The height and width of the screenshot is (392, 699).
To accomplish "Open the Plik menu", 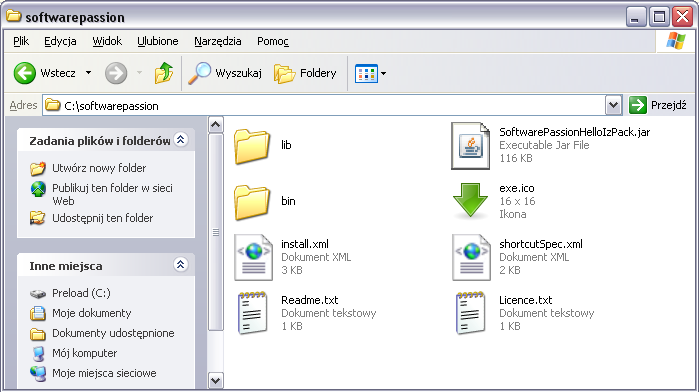I will pyautogui.click(x=21, y=41).
